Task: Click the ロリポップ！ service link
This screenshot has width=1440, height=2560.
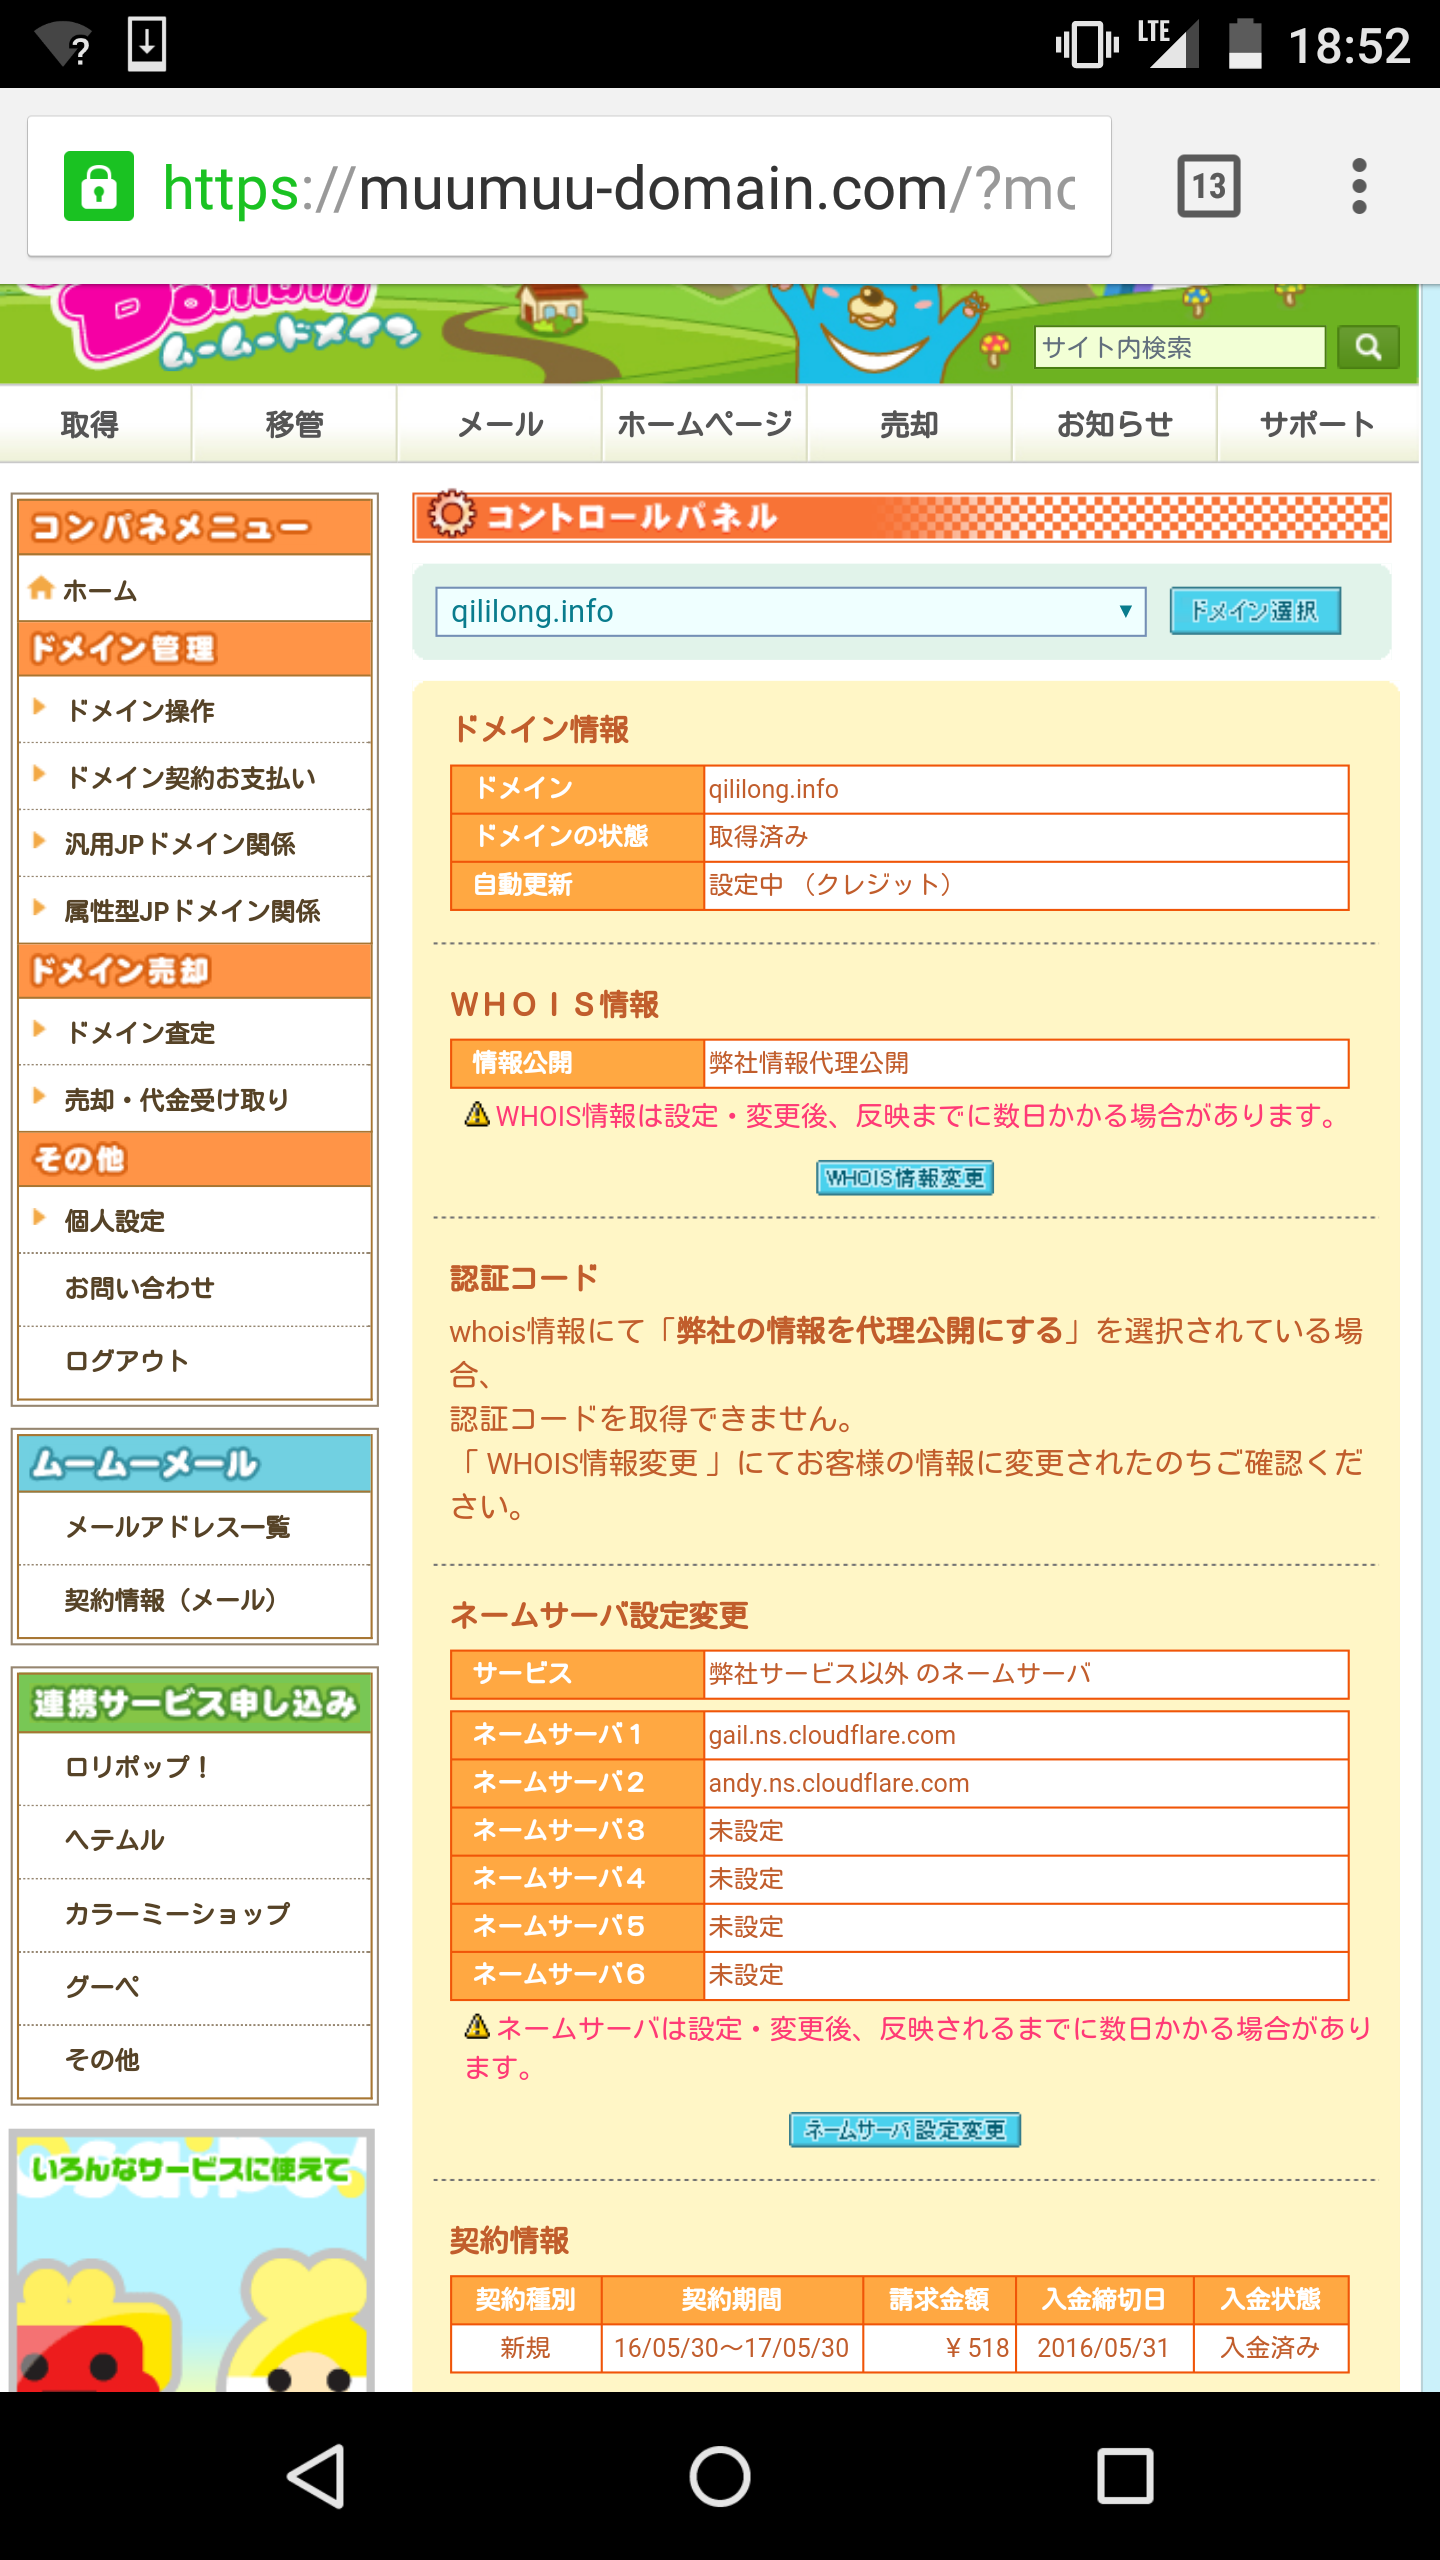Action: coord(137,1767)
